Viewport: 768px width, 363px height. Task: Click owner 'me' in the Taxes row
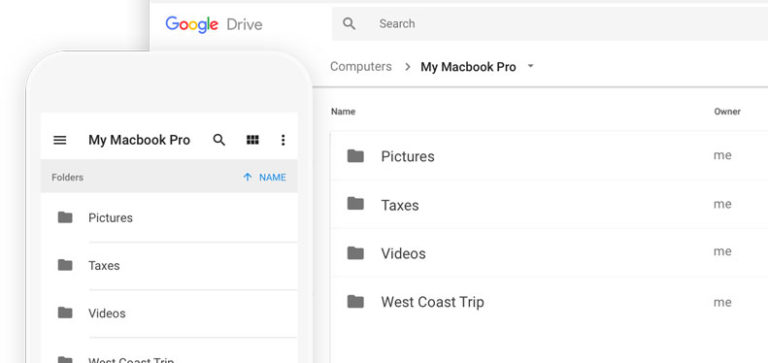point(722,204)
